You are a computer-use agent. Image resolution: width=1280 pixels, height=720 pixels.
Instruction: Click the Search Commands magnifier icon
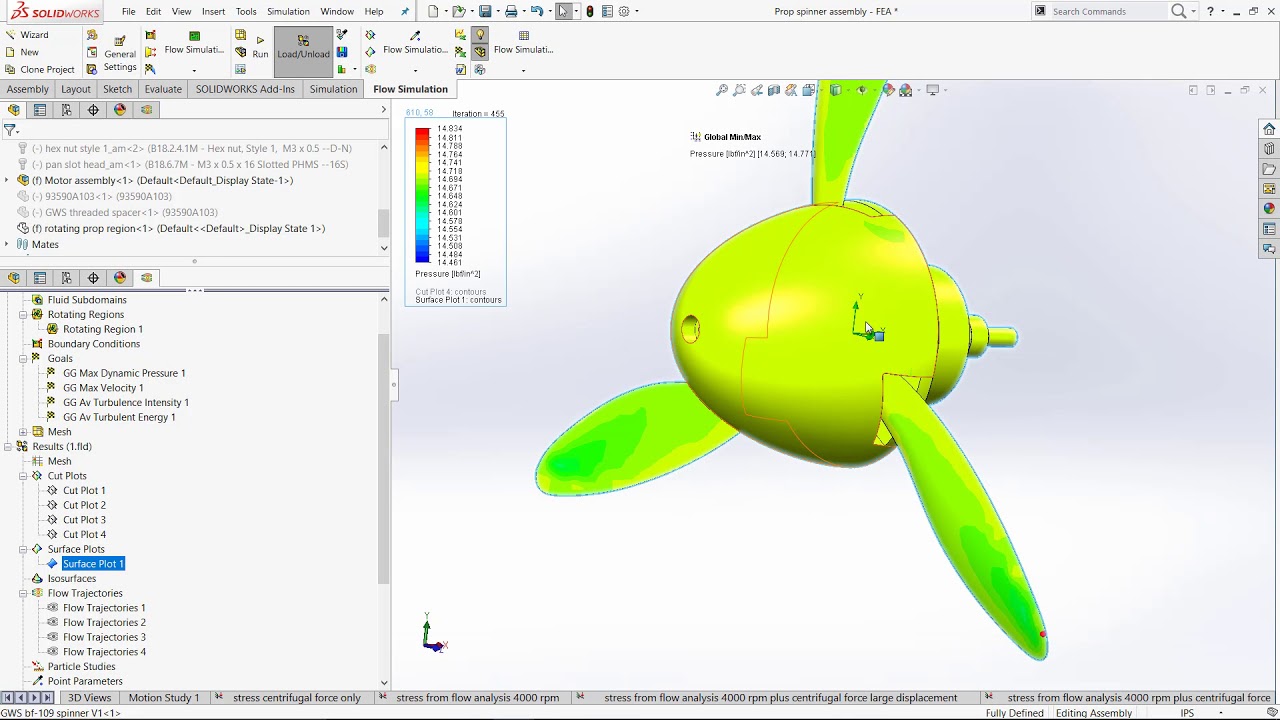tap(1179, 11)
